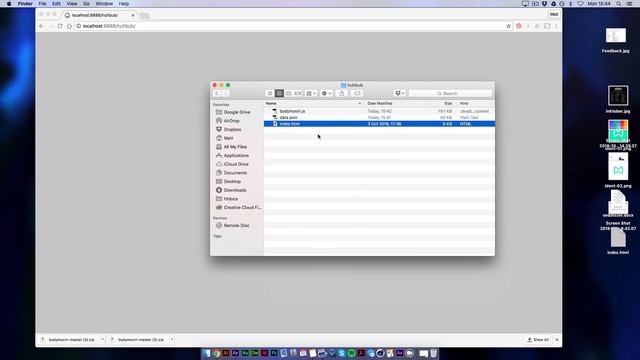The height and width of the screenshot is (360, 640).
Task: Click the Wi-Fi icon in menu bar
Action: coord(580,4)
